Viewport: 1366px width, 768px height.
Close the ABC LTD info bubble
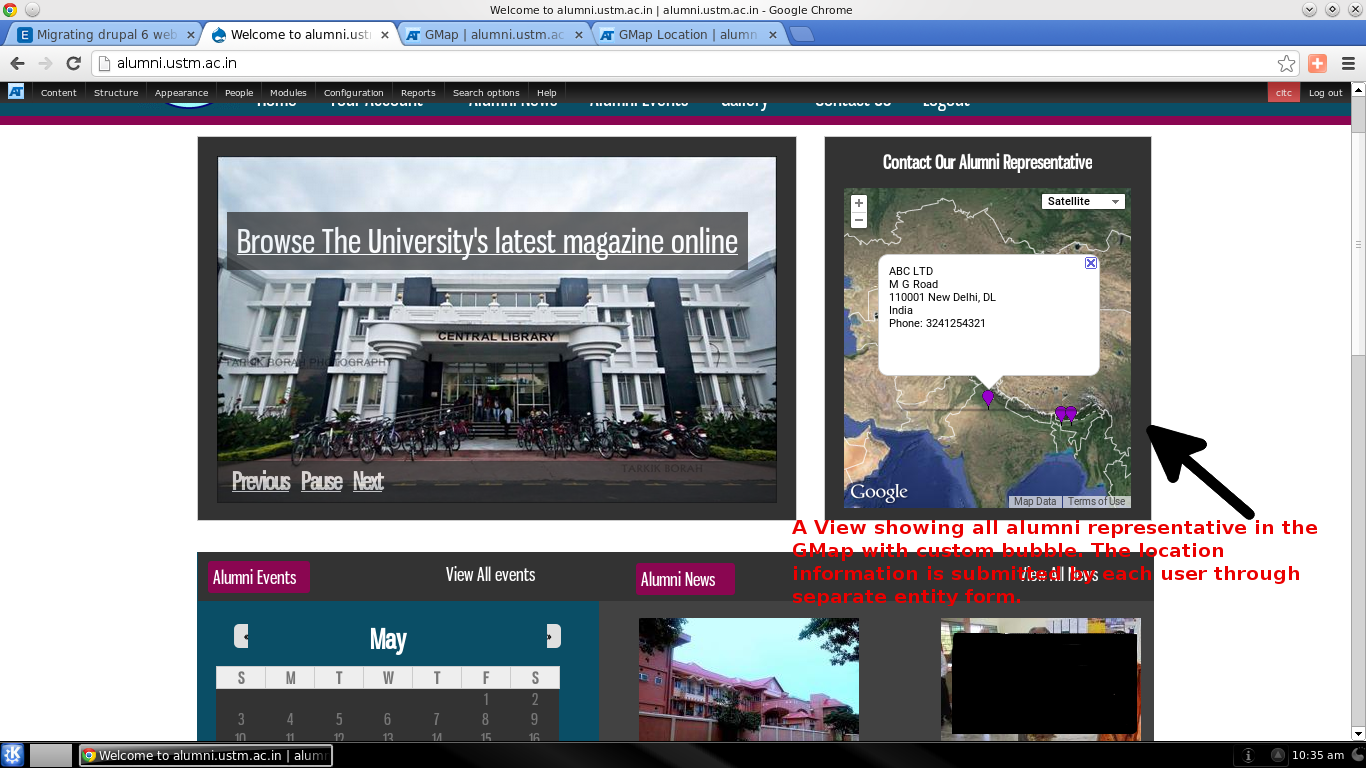(1091, 263)
